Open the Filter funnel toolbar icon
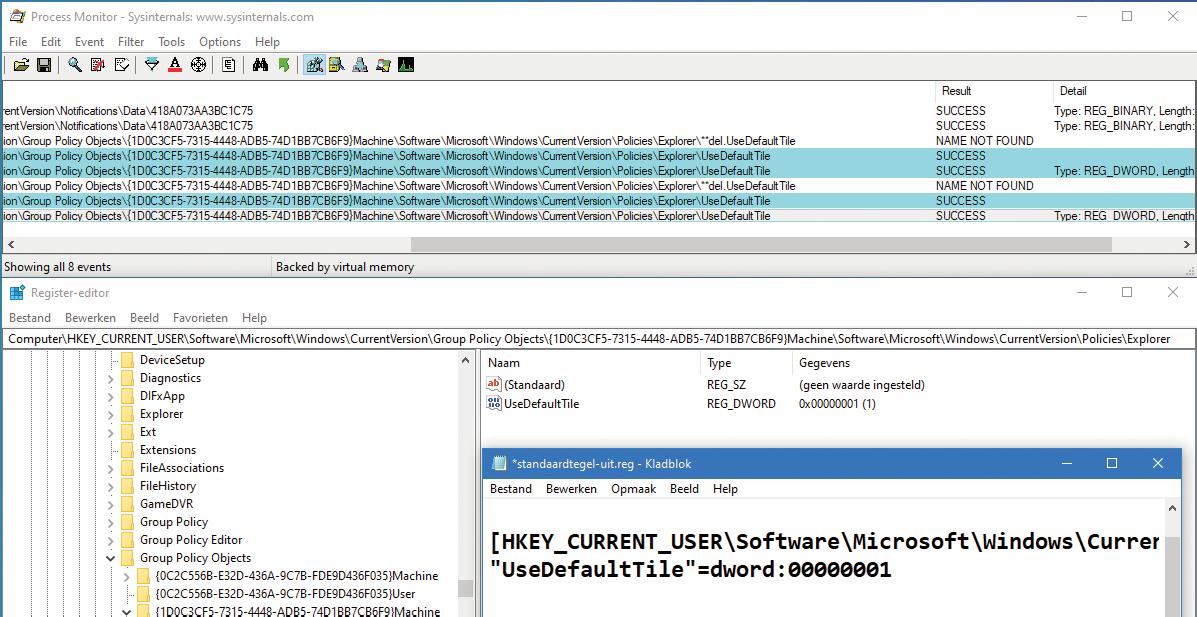This screenshot has height=617, width=1197. pyautogui.click(x=152, y=66)
